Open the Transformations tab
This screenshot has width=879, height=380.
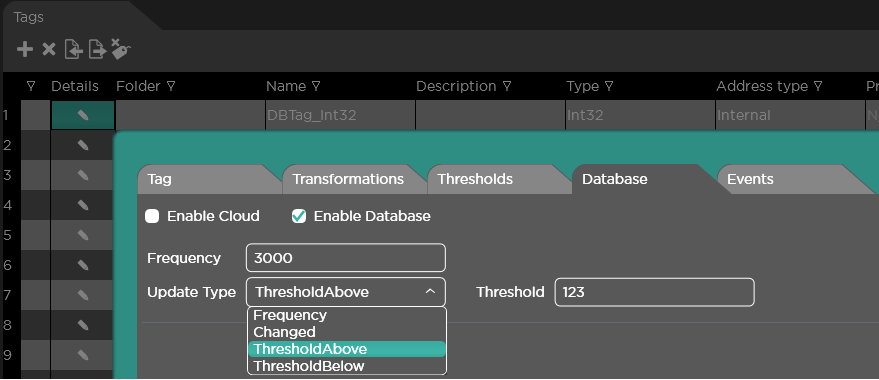click(353, 179)
